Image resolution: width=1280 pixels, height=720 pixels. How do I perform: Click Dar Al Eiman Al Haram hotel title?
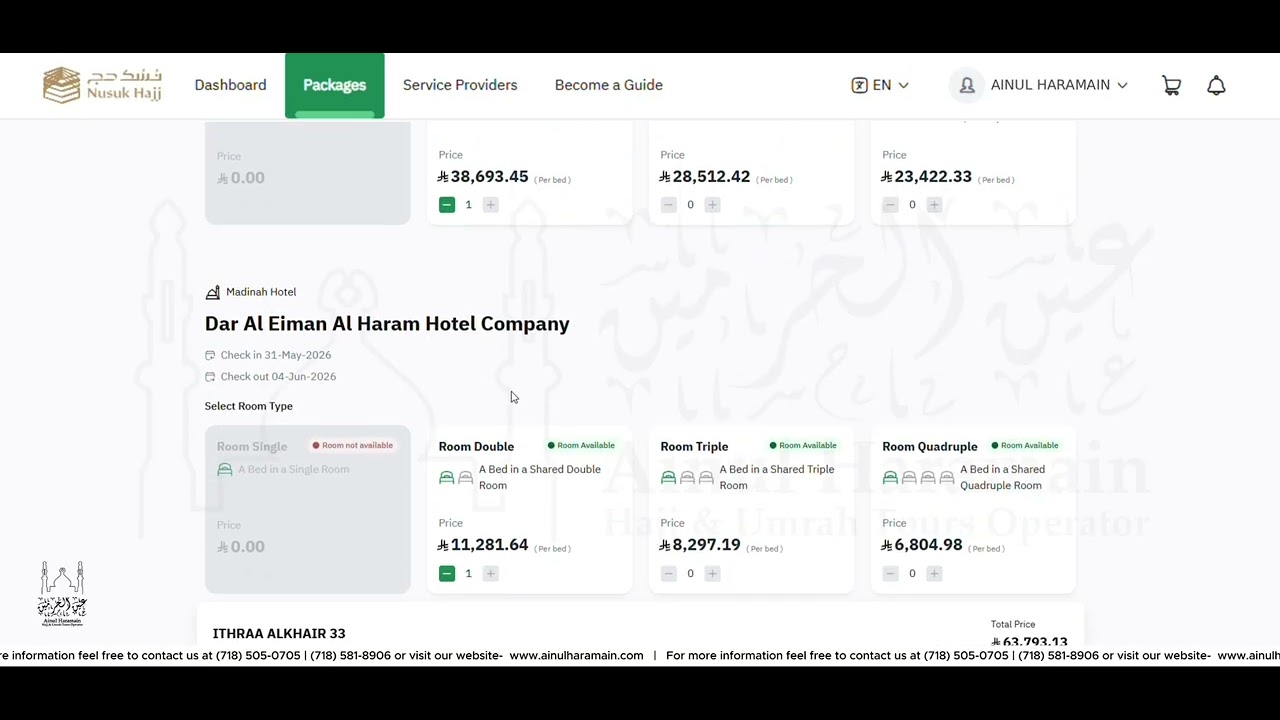(x=387, y=324)
